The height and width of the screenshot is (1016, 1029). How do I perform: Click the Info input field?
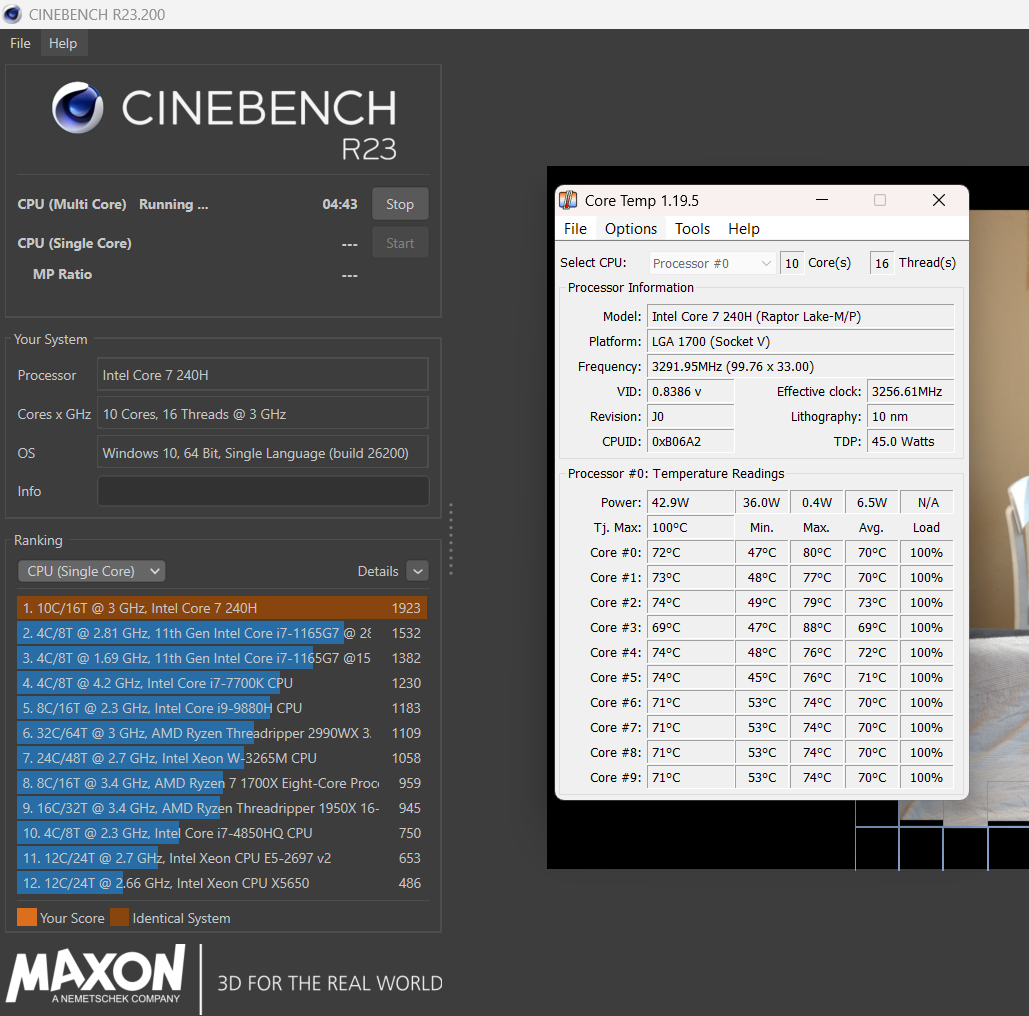[x=262, y=491]
